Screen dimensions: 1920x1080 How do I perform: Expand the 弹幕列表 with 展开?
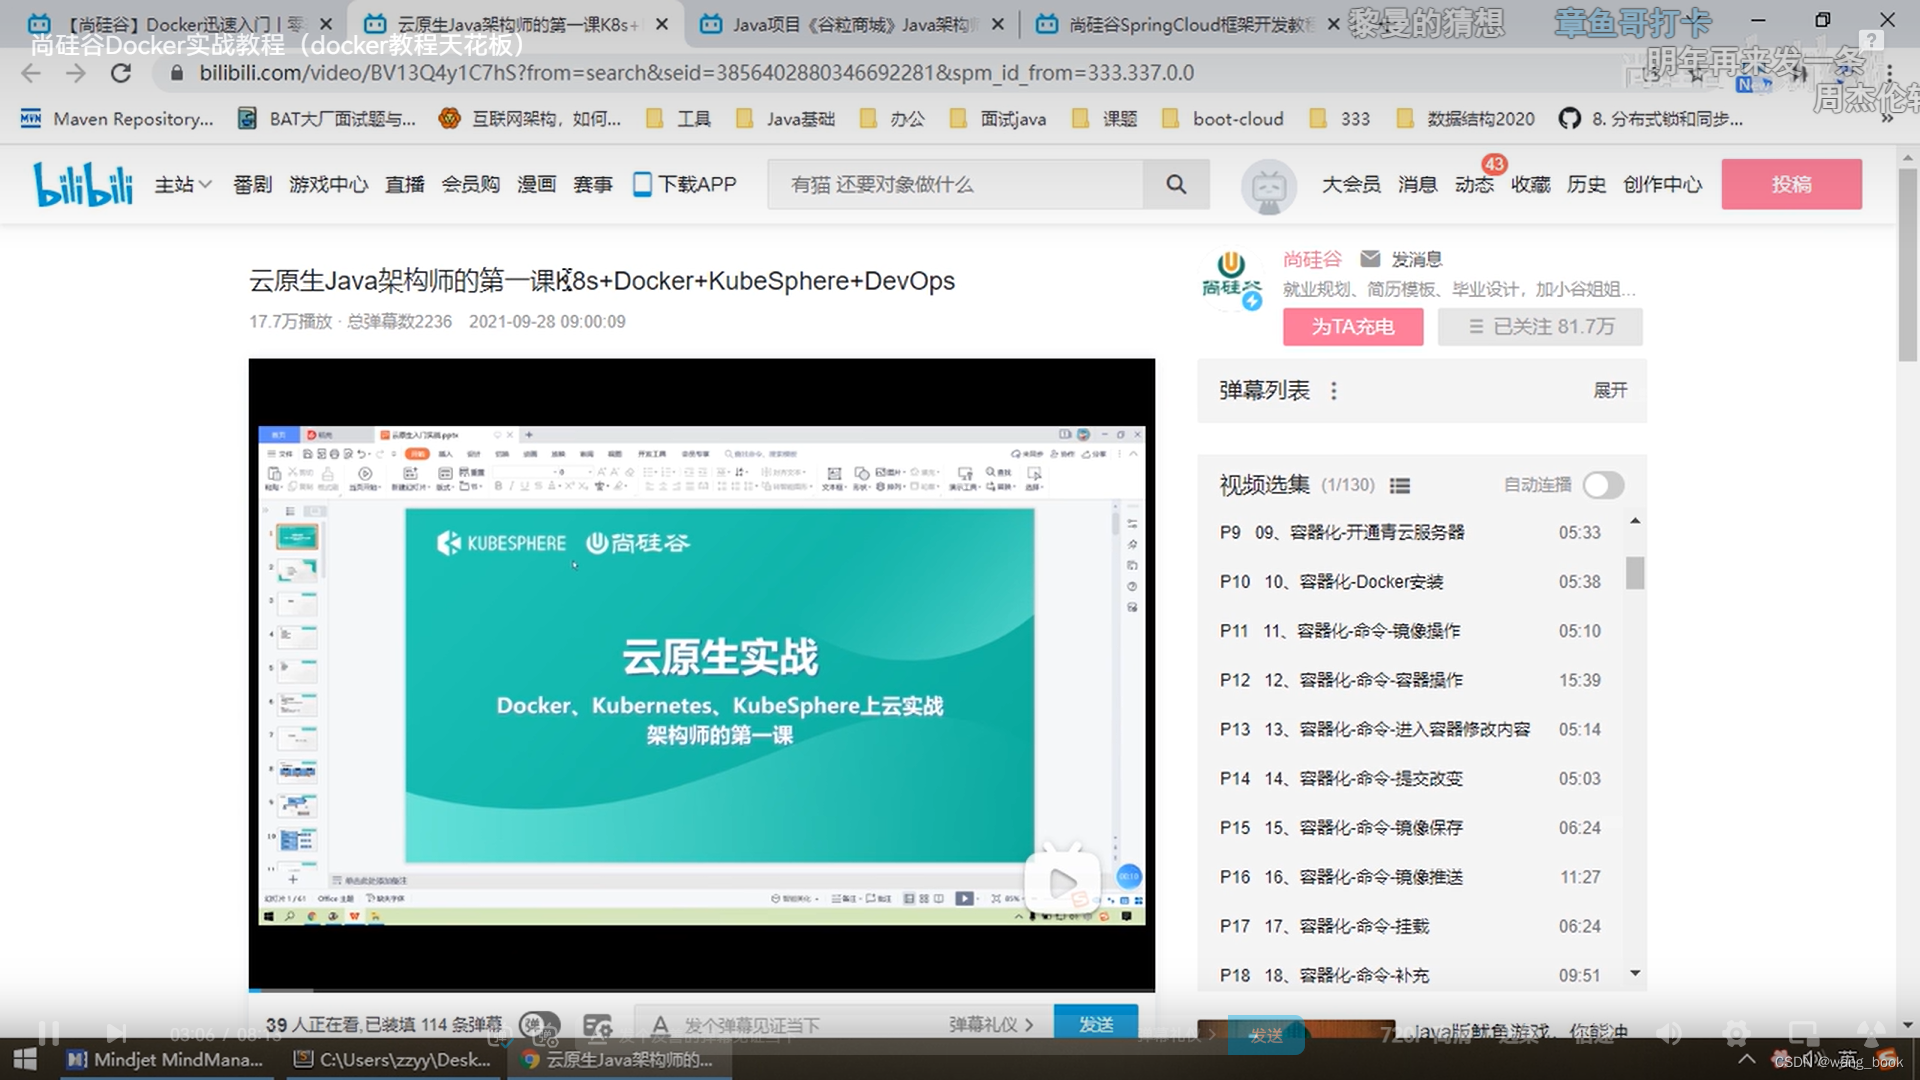click(x=1610, y=390)
